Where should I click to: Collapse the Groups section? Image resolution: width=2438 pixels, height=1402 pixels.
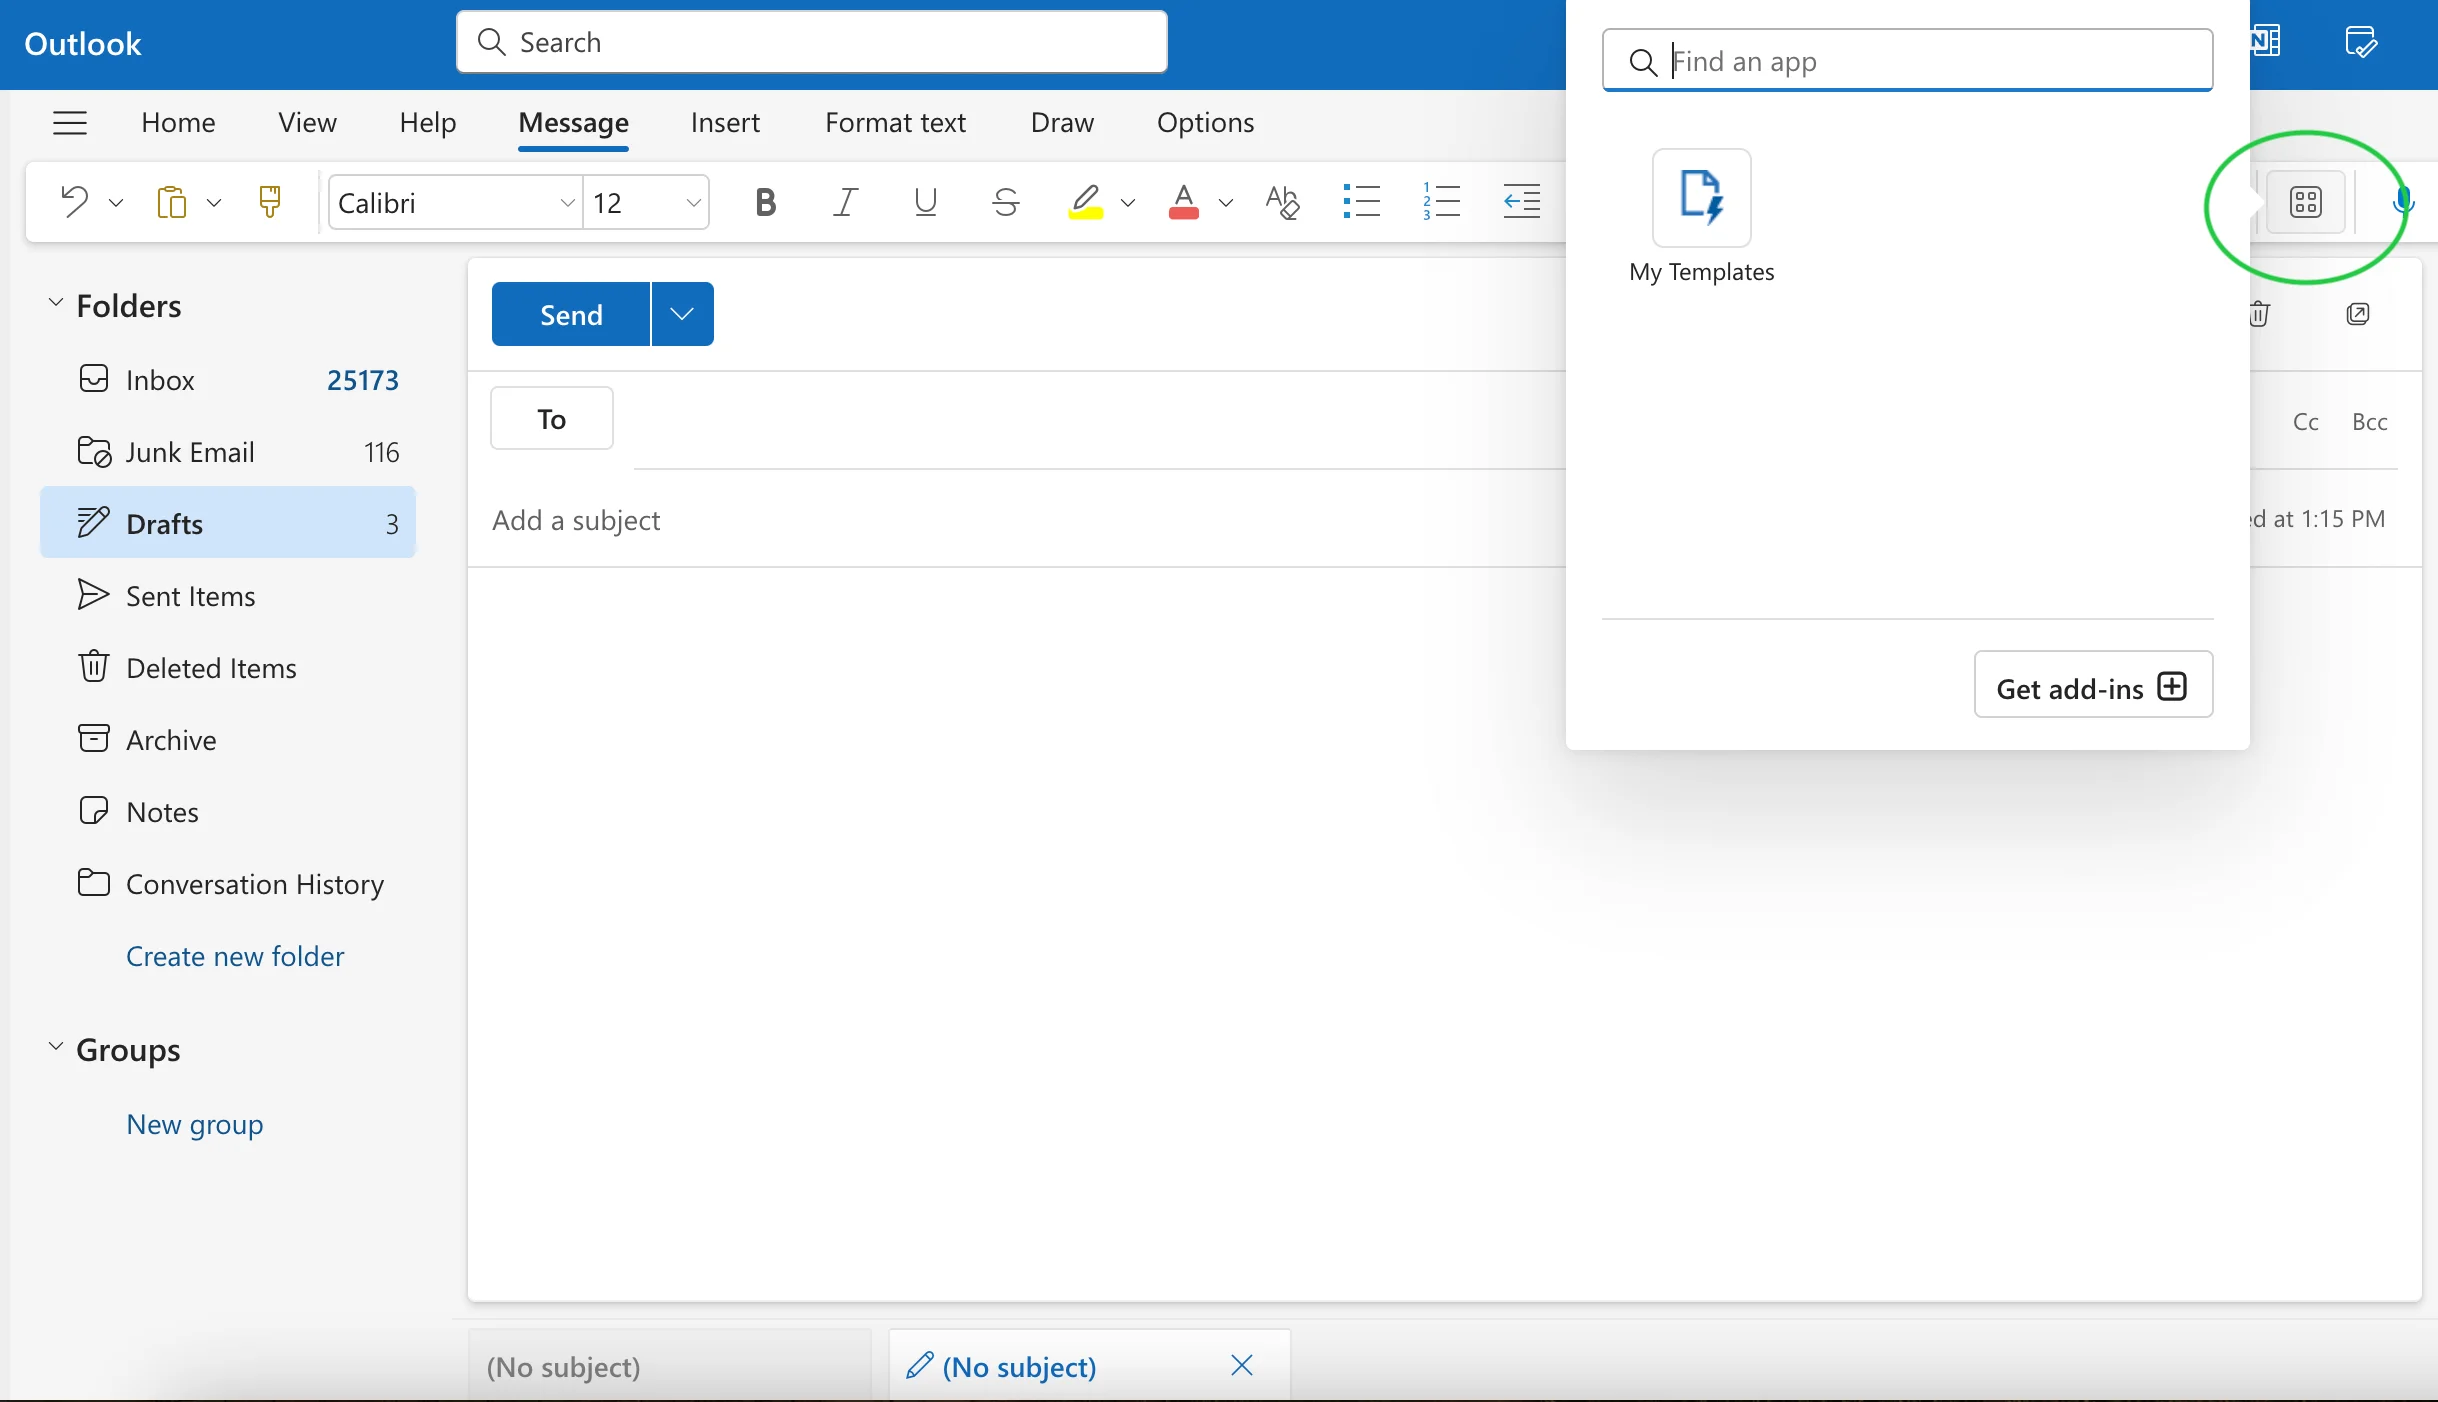coord(56,1047)
